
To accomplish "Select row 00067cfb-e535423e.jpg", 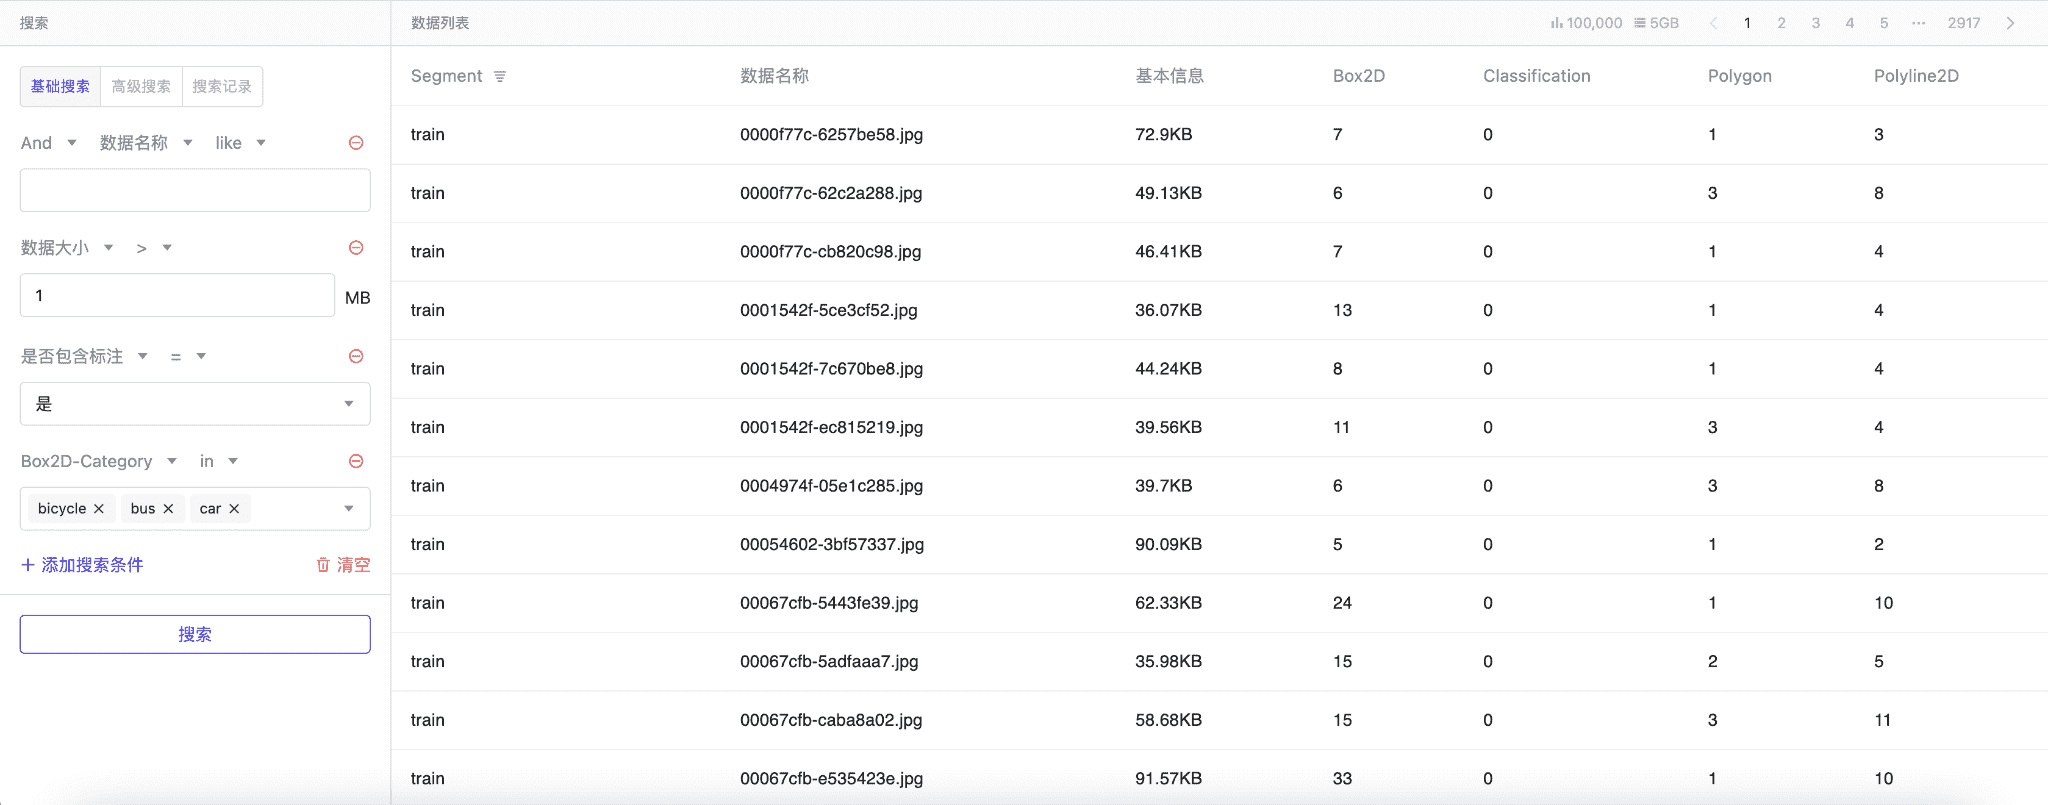I will pos(1219,778).
